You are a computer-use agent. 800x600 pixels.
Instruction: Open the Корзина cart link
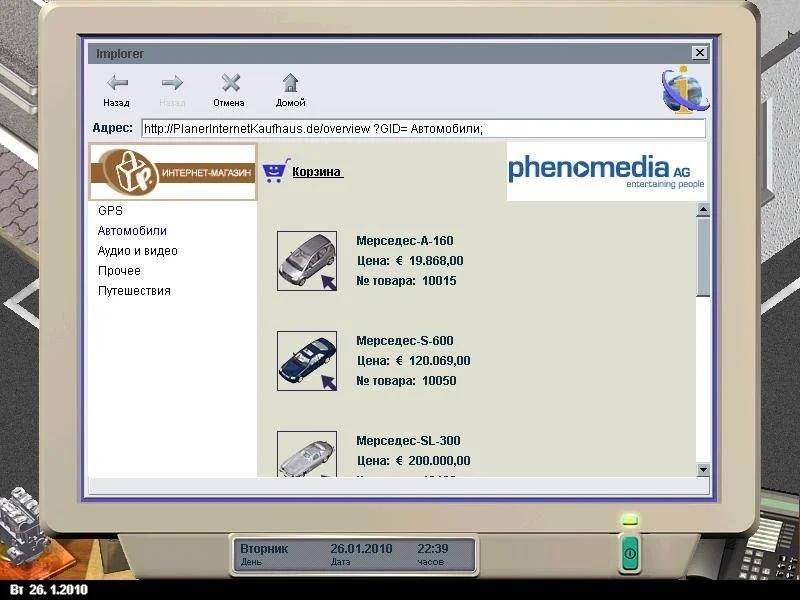[317, 172]
